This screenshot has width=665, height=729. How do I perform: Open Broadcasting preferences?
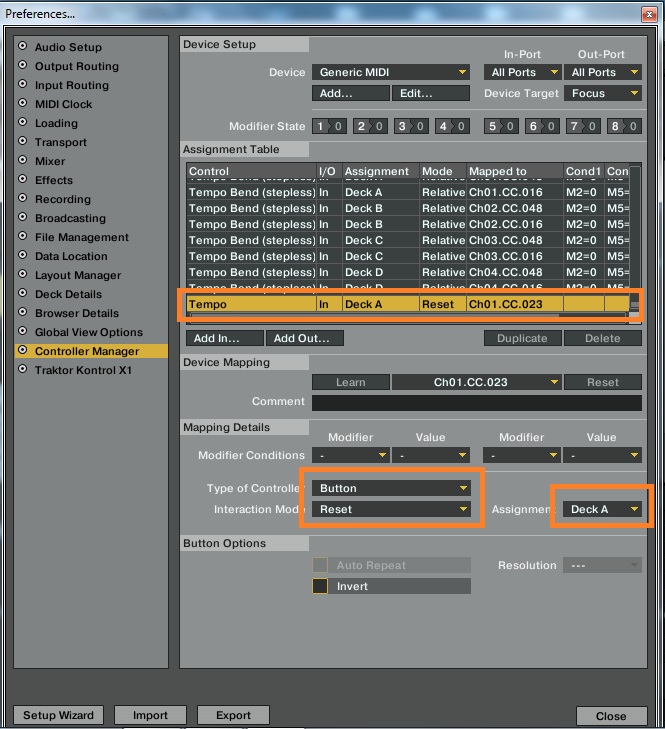pos(70,218)
